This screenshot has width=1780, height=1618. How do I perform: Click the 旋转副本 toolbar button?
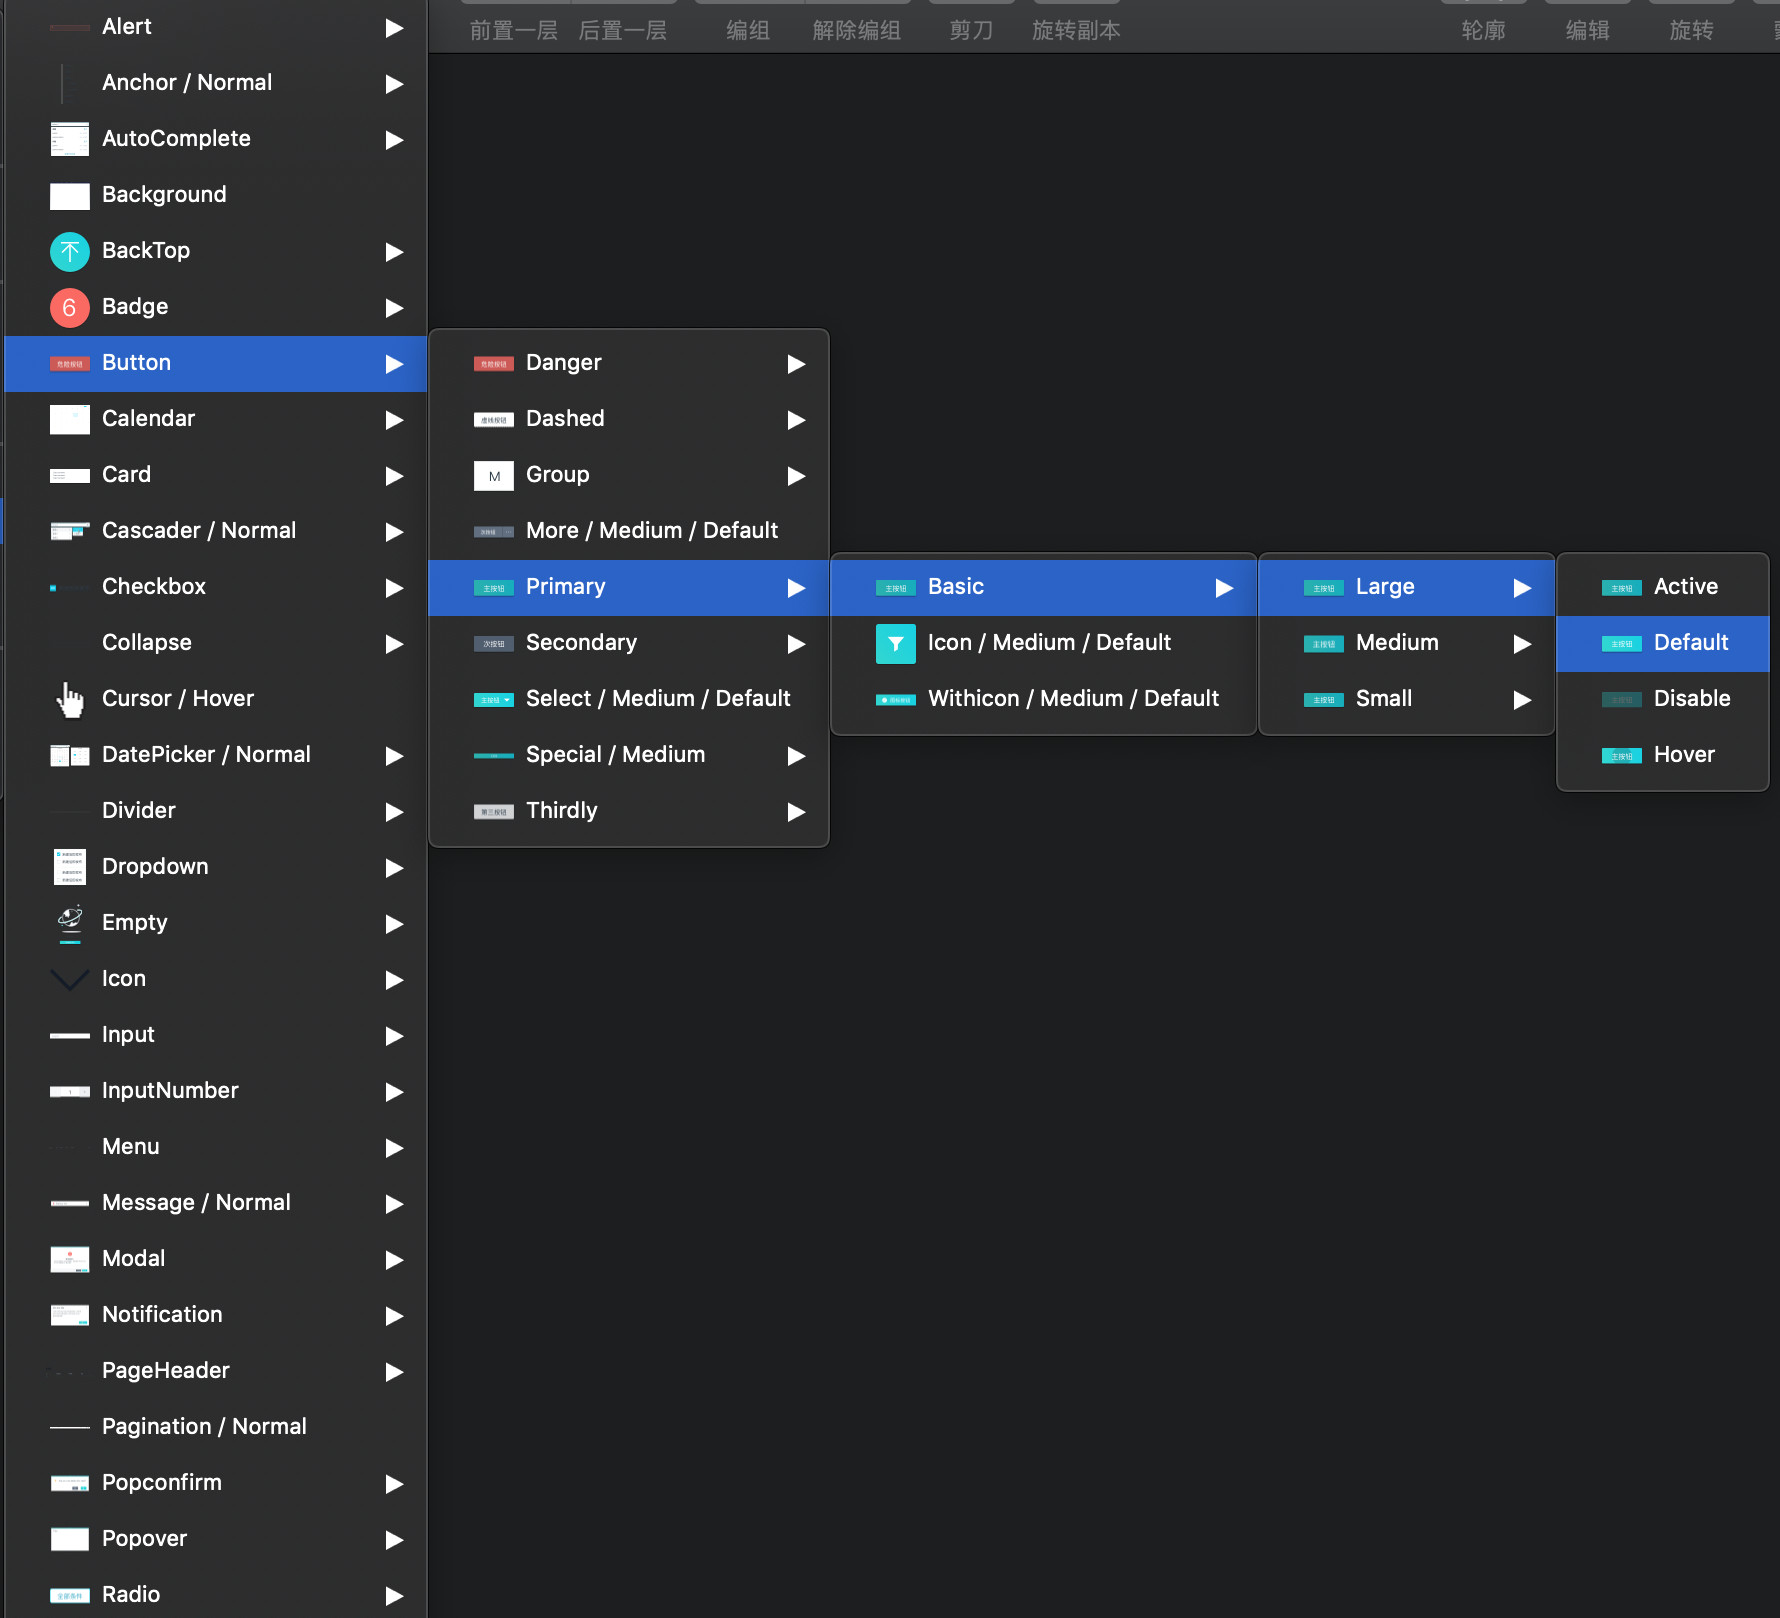coord(1076,30)
